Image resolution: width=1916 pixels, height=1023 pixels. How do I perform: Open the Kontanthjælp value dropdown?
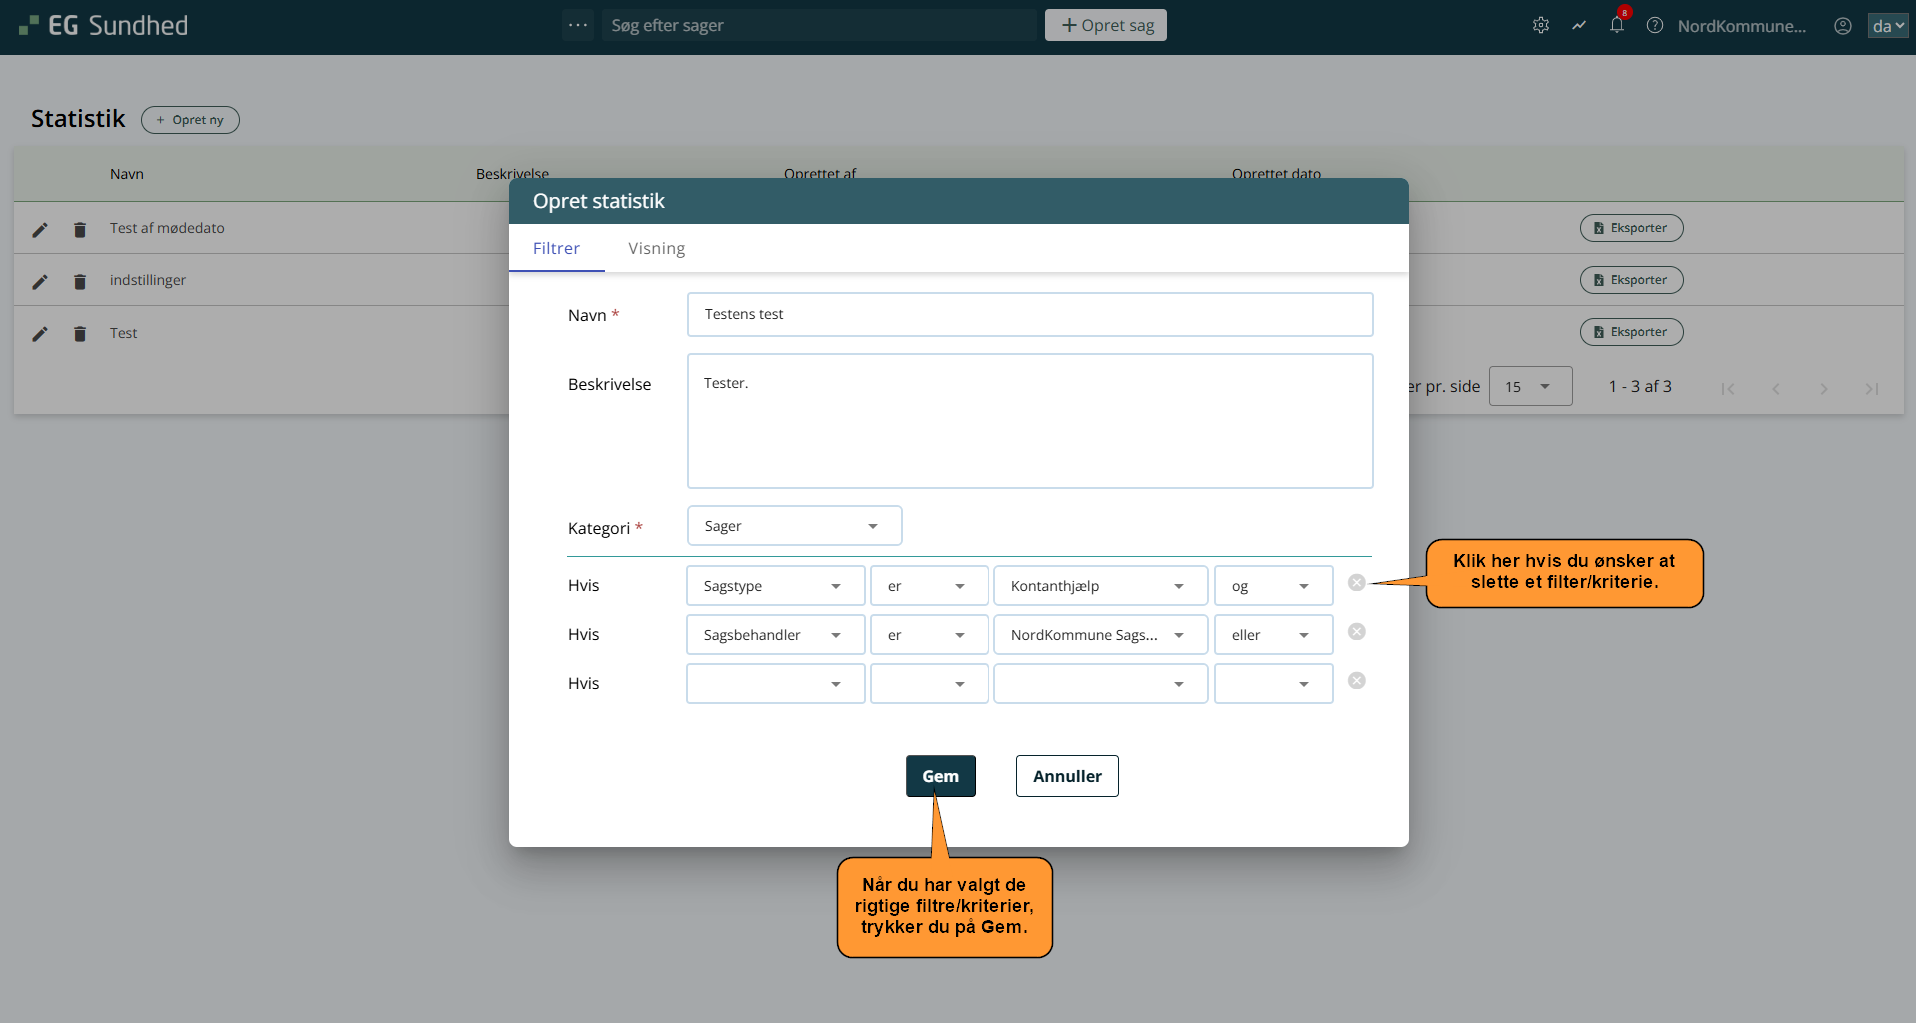pyautogui.click(x=1100, y=586)
